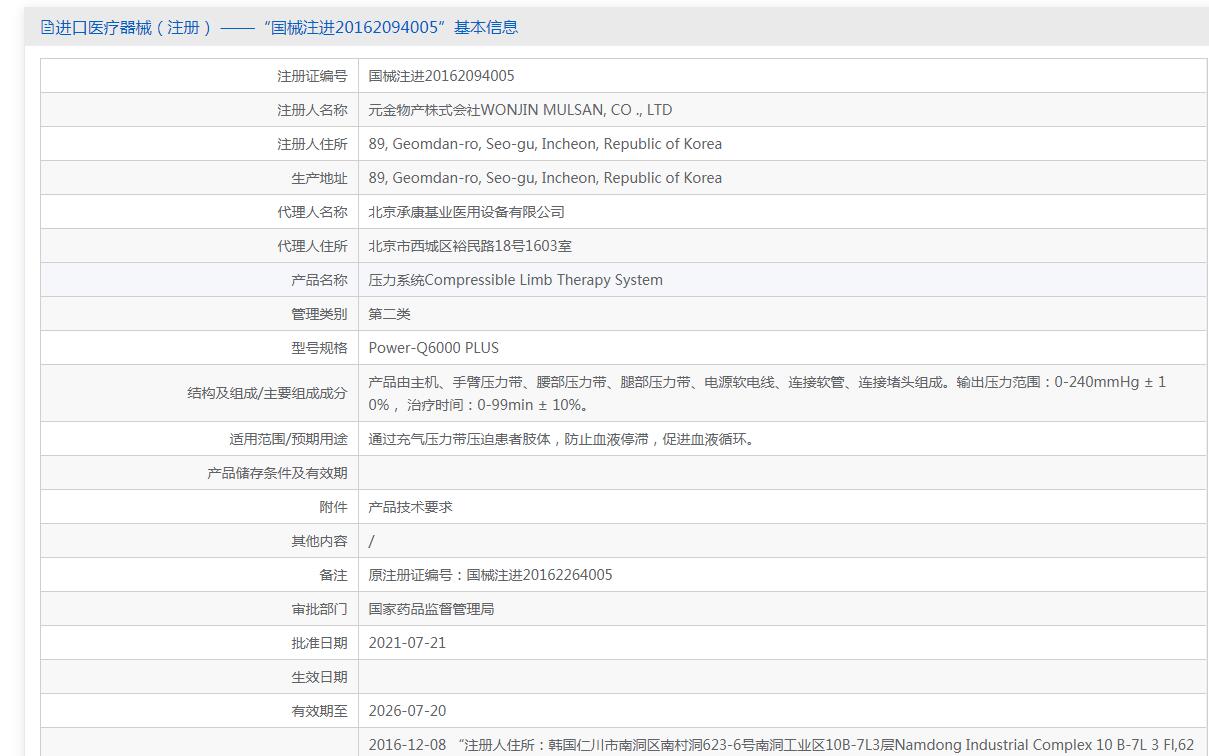
Task: Click the model value Power-Q6000 PLUS
Action: coord(433,348)
